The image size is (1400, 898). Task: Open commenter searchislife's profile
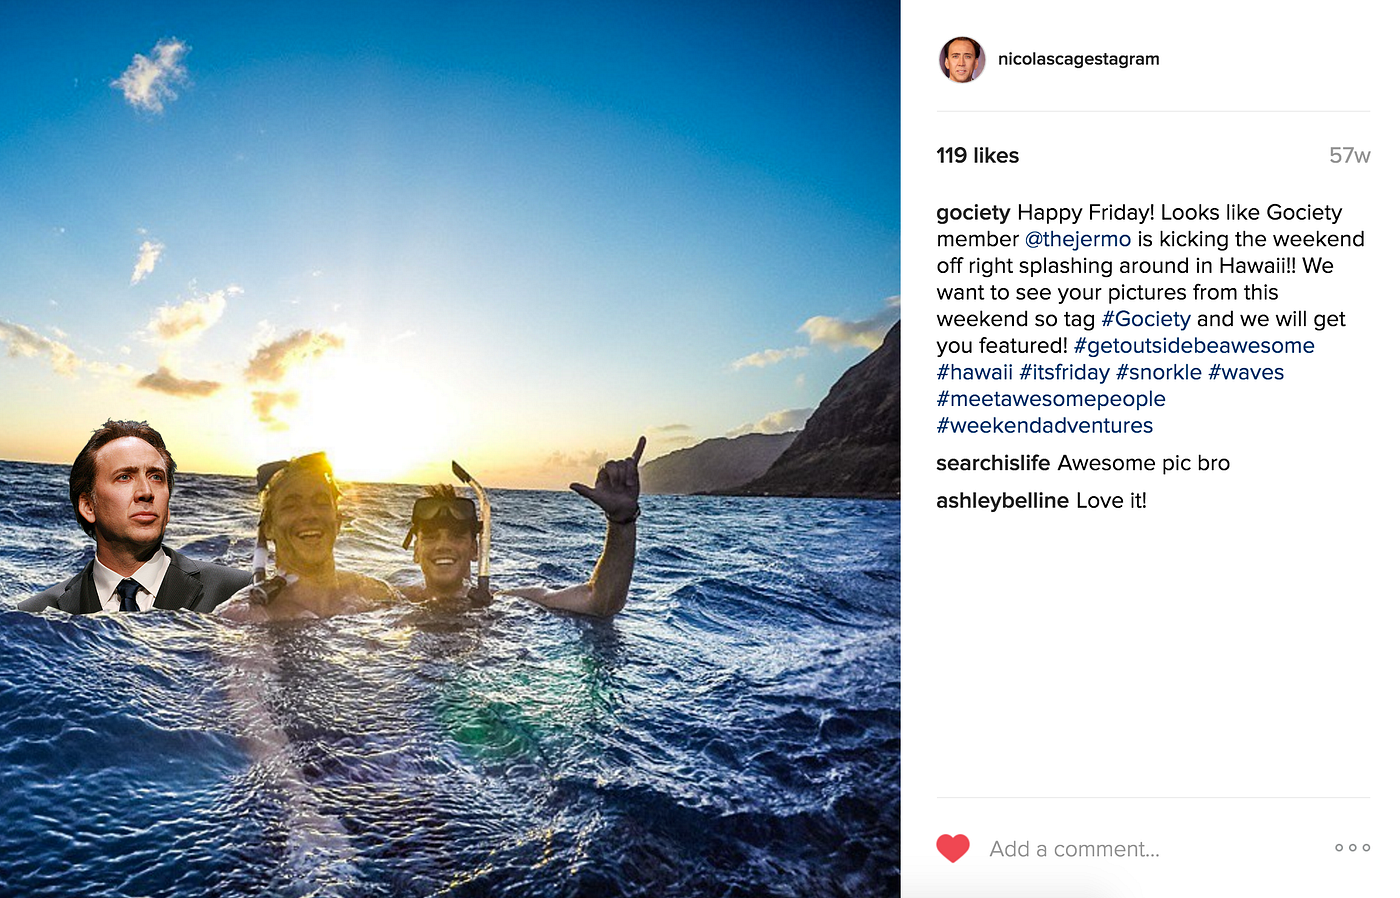(993, 463)
